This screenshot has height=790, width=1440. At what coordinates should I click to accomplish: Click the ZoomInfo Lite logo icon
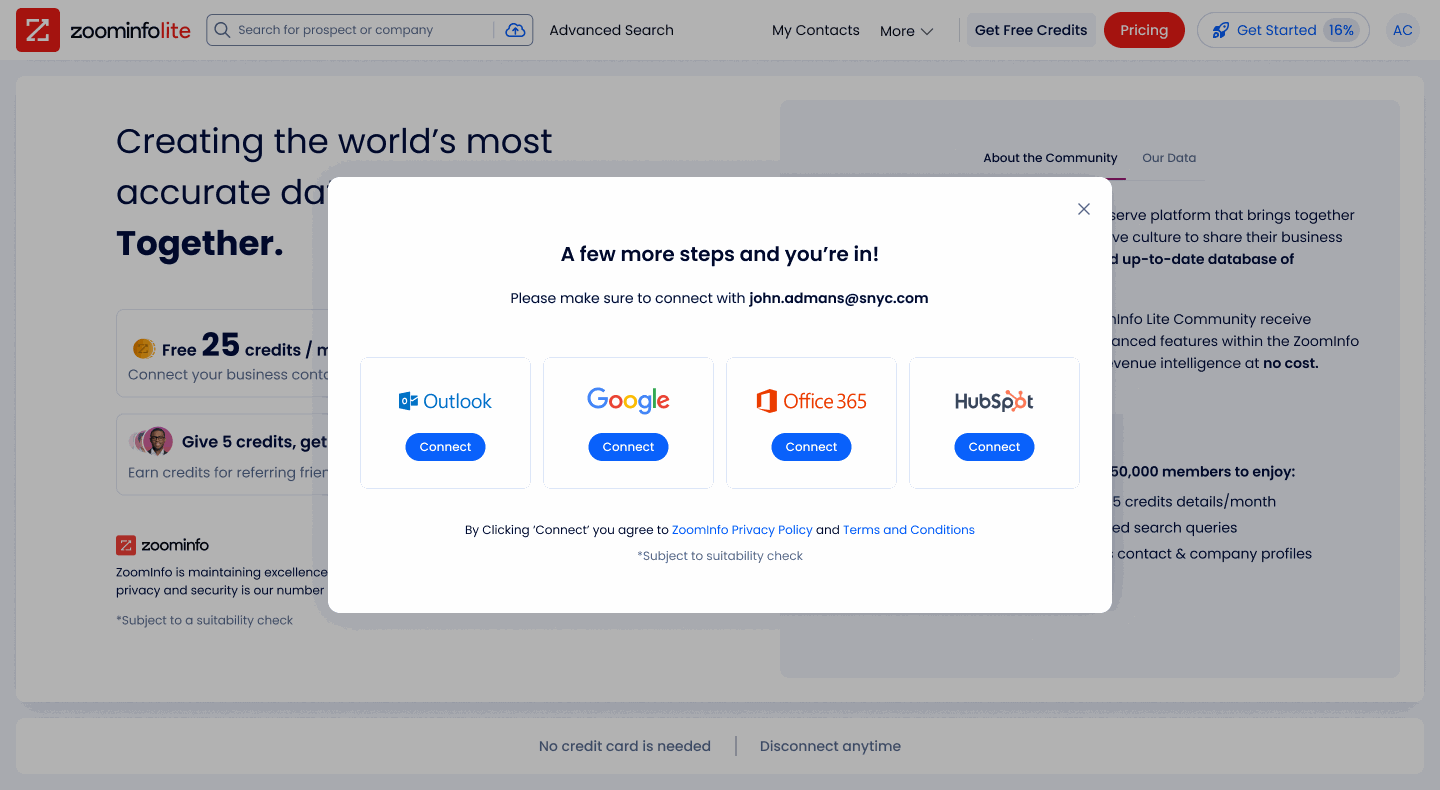pyautogui.click(x=38, y=30)
